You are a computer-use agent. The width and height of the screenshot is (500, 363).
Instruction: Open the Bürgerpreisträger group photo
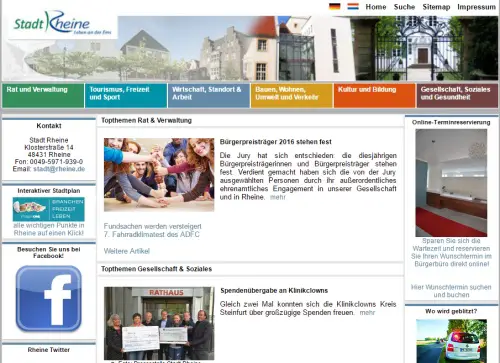(x=159, y=175)
